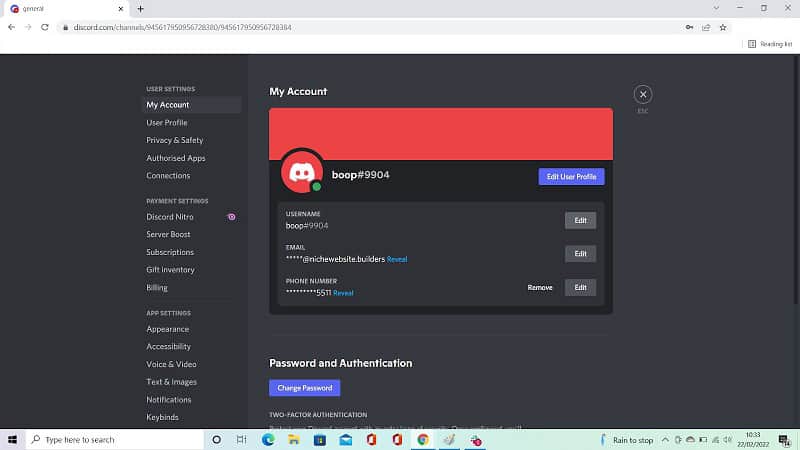Click the Change Password button
This screenshot has width=800, height=450.
coord(305,388)
